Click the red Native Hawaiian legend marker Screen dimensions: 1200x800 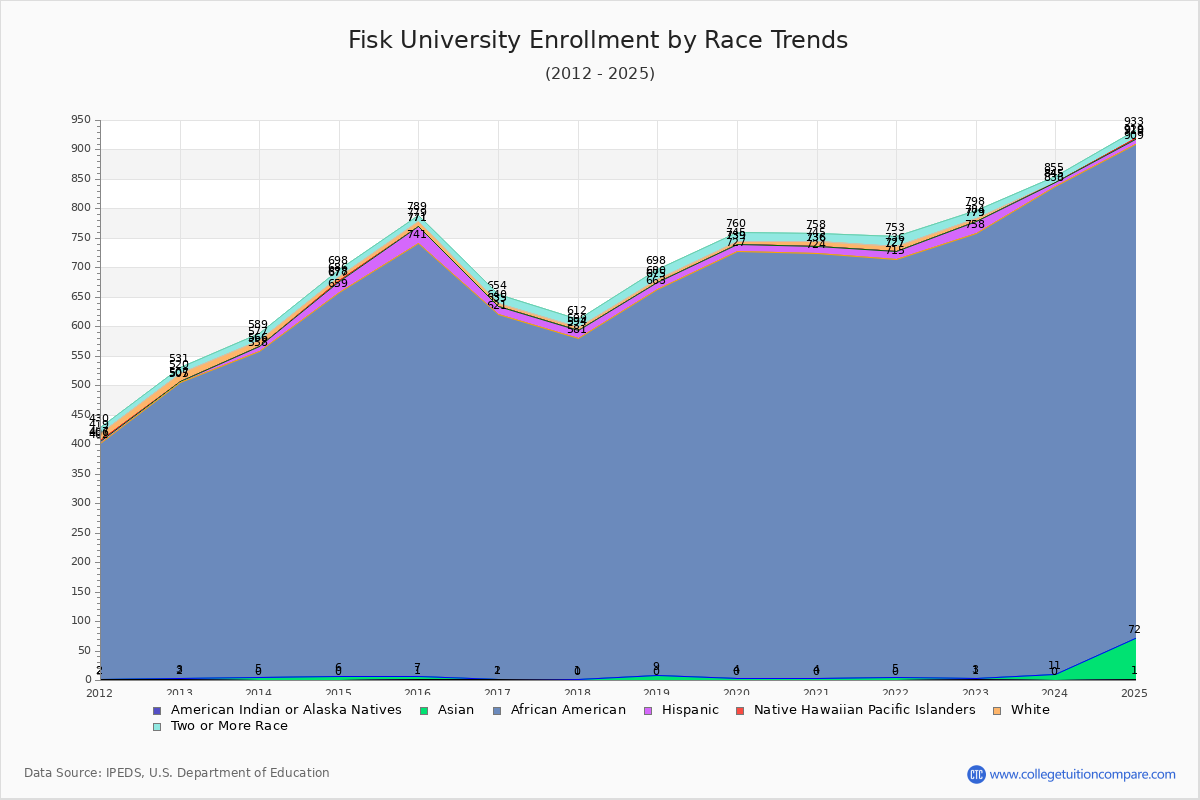click(x=740, y=711)
